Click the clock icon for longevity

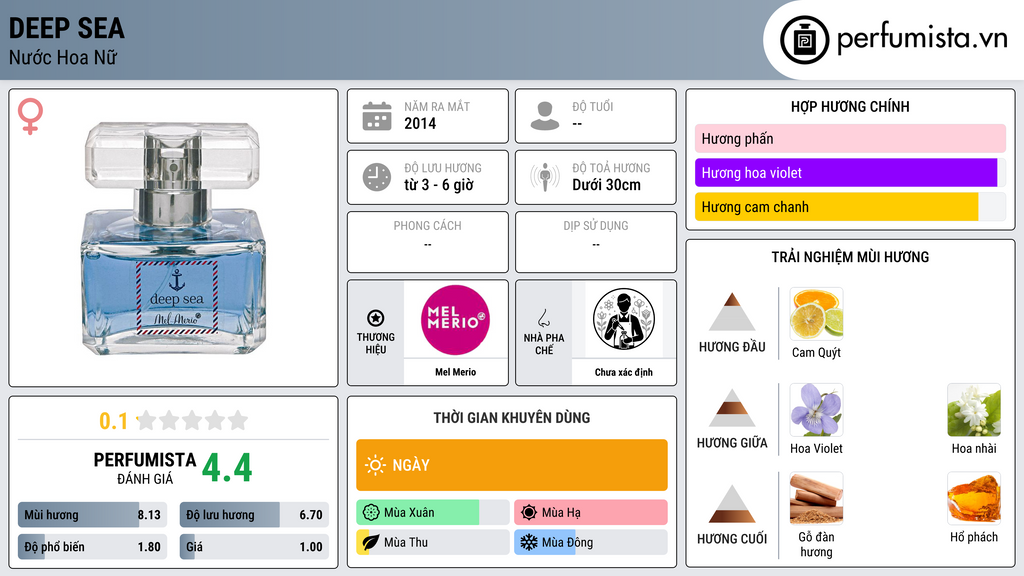[377, 177]
